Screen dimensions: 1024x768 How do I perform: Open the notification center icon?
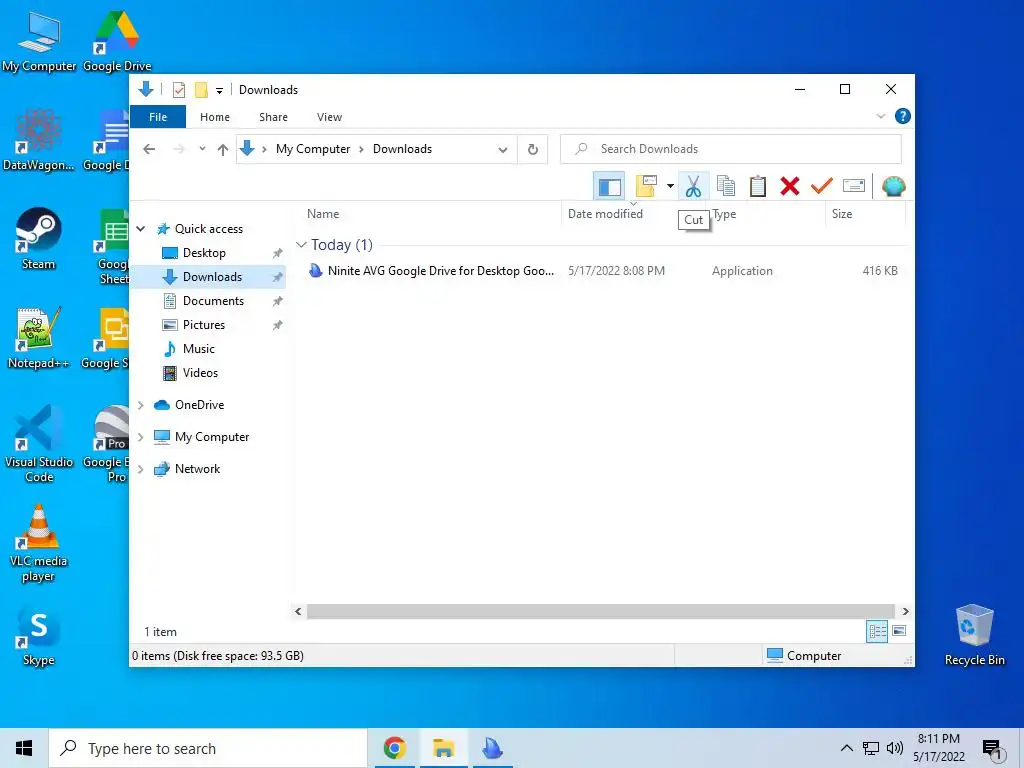(x=992, y=750)
